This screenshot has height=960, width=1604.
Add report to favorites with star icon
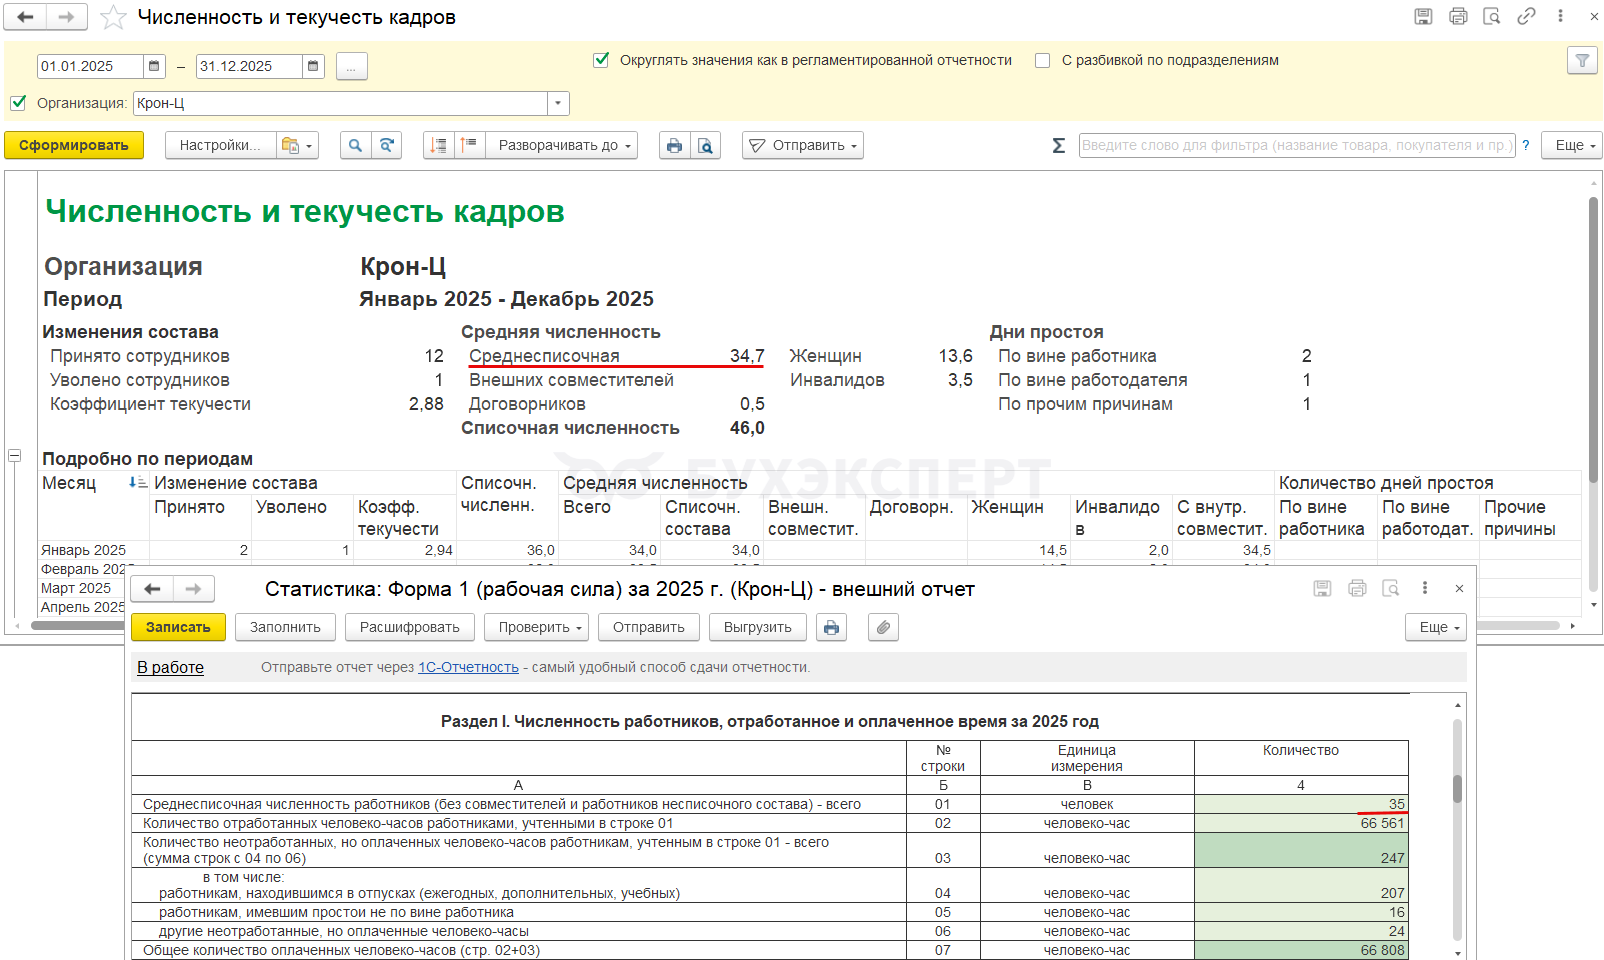113,17
